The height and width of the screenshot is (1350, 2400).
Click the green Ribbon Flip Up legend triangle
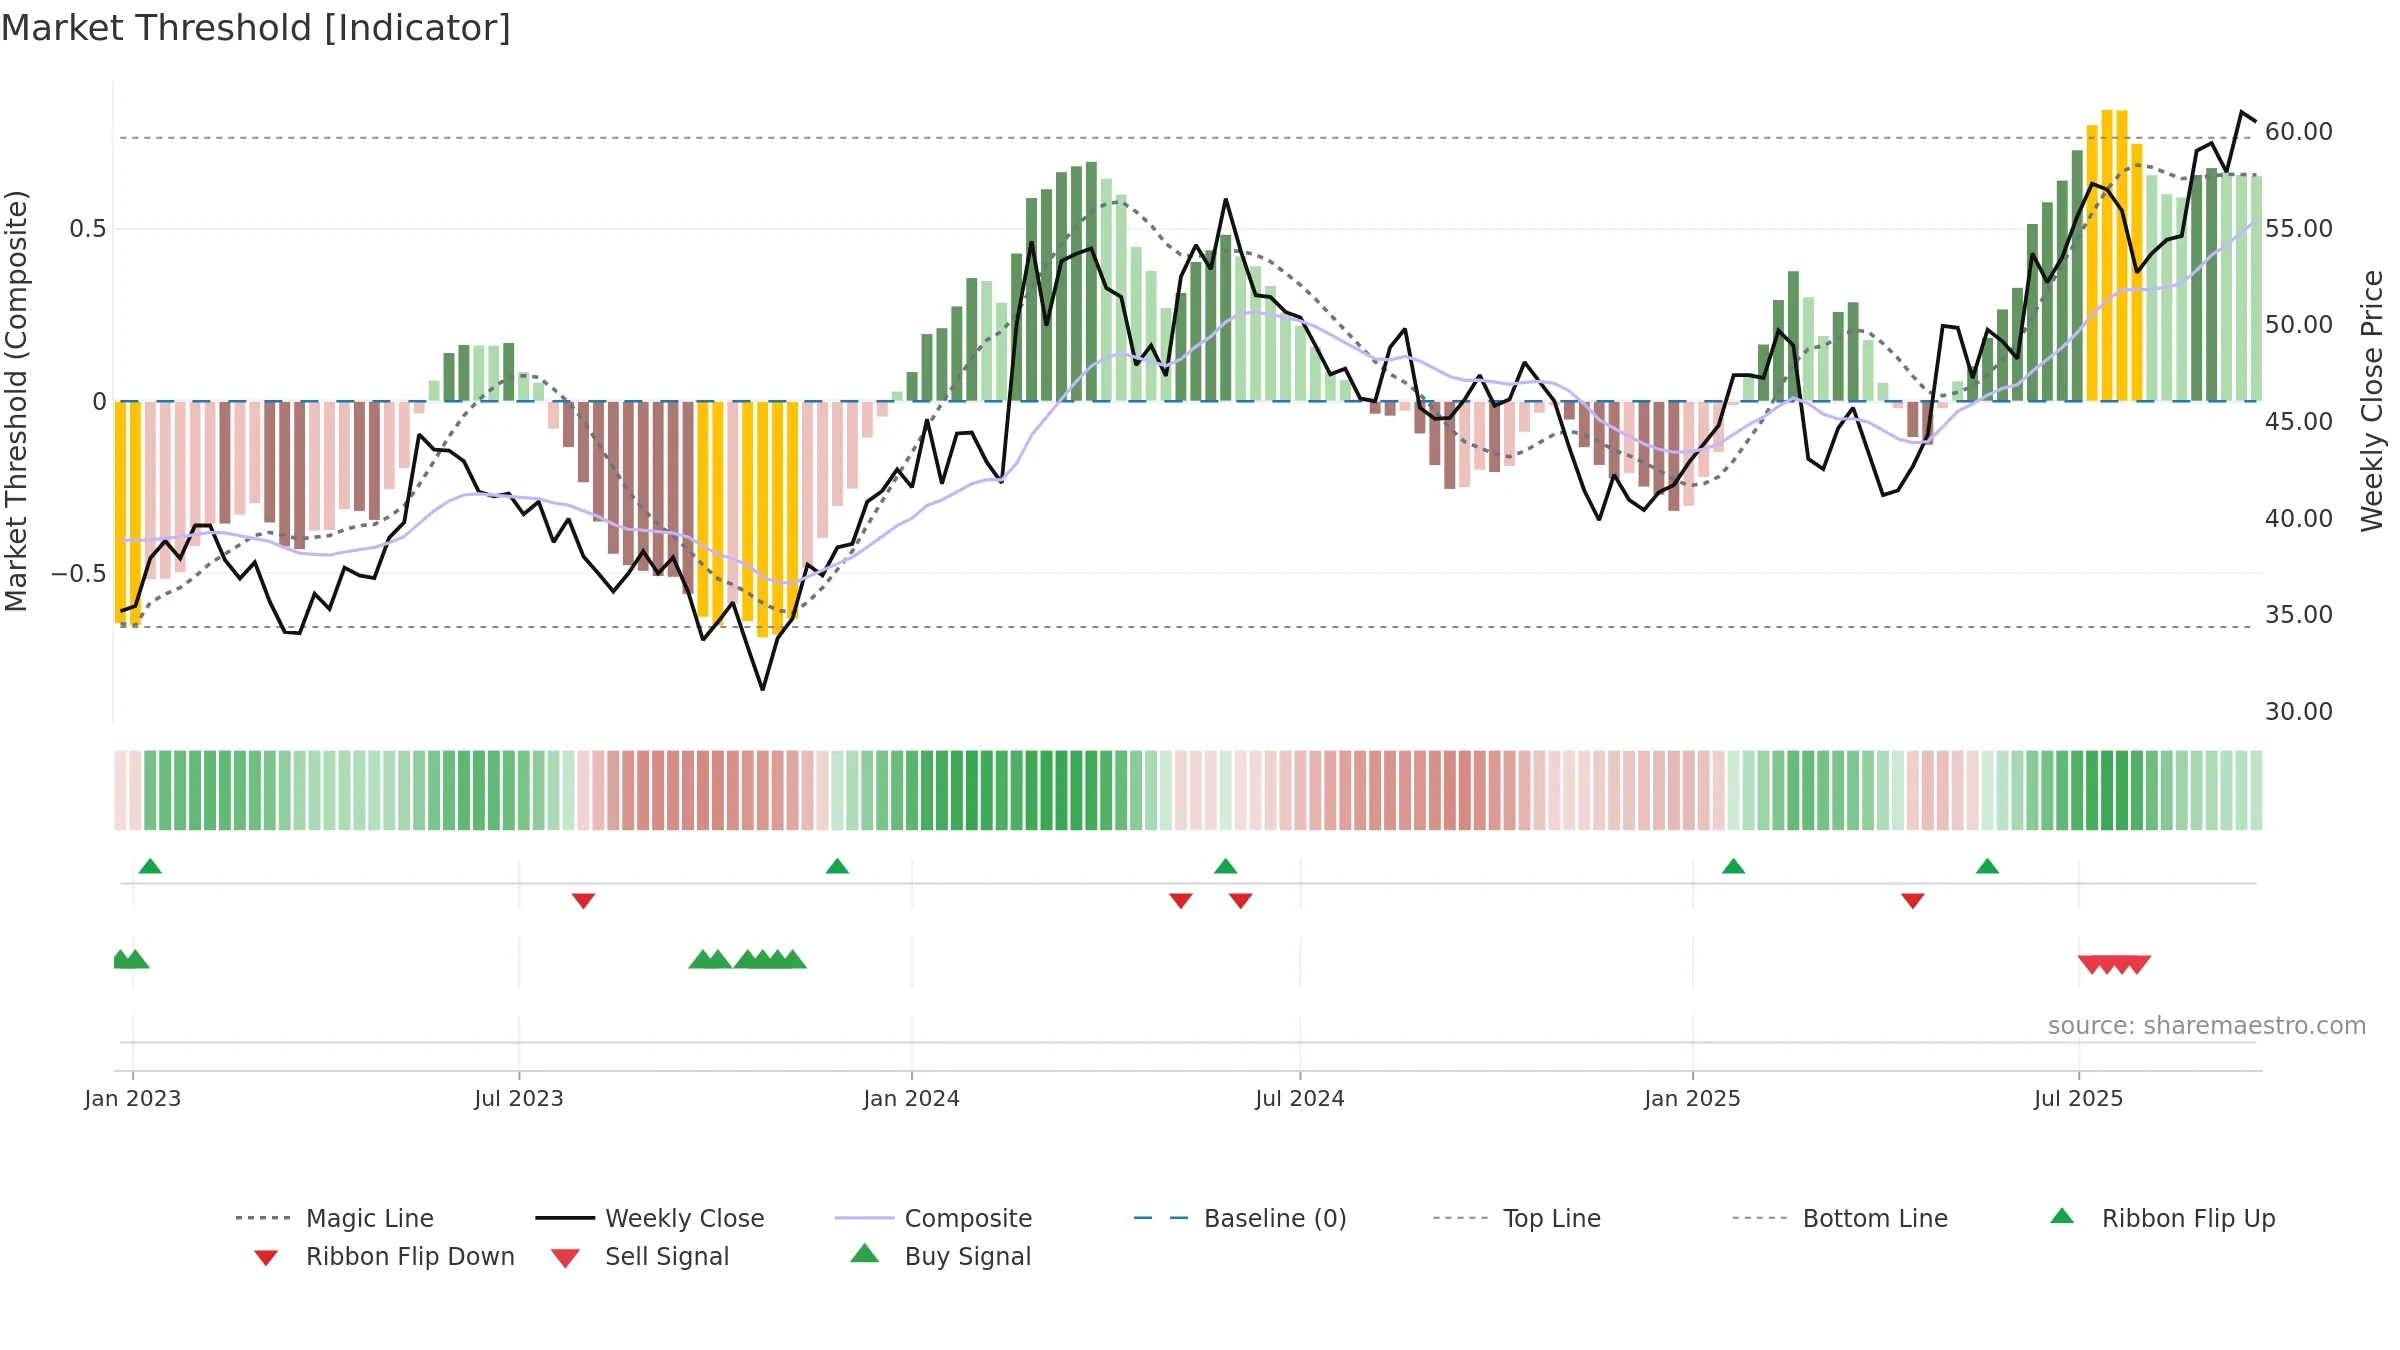click(2062, 1216)
